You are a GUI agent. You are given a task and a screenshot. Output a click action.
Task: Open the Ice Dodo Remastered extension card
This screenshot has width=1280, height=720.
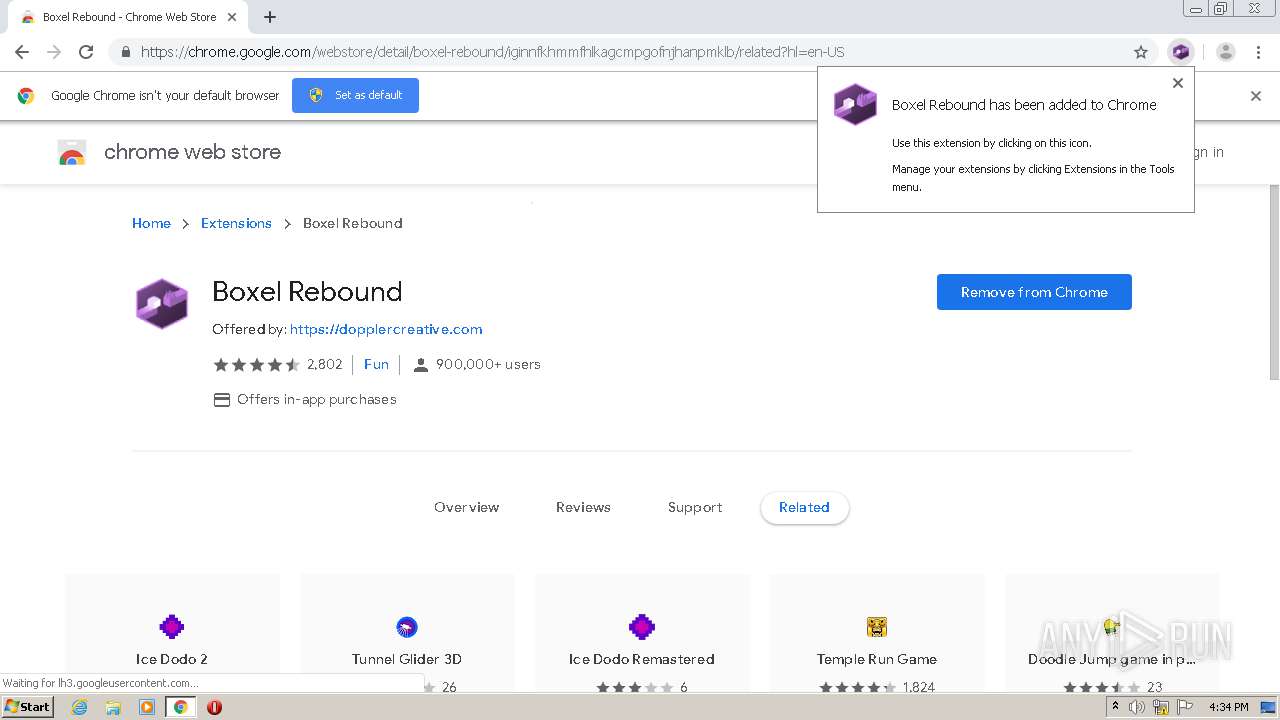(x=642, y=635)
